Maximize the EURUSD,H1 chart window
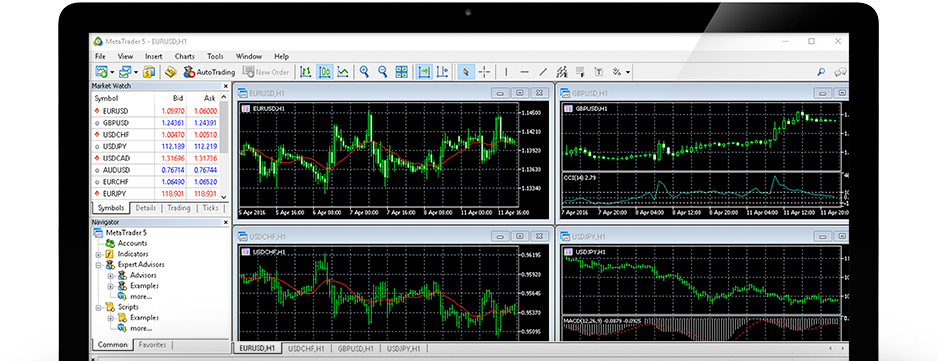940x361 pixels. 520,93
